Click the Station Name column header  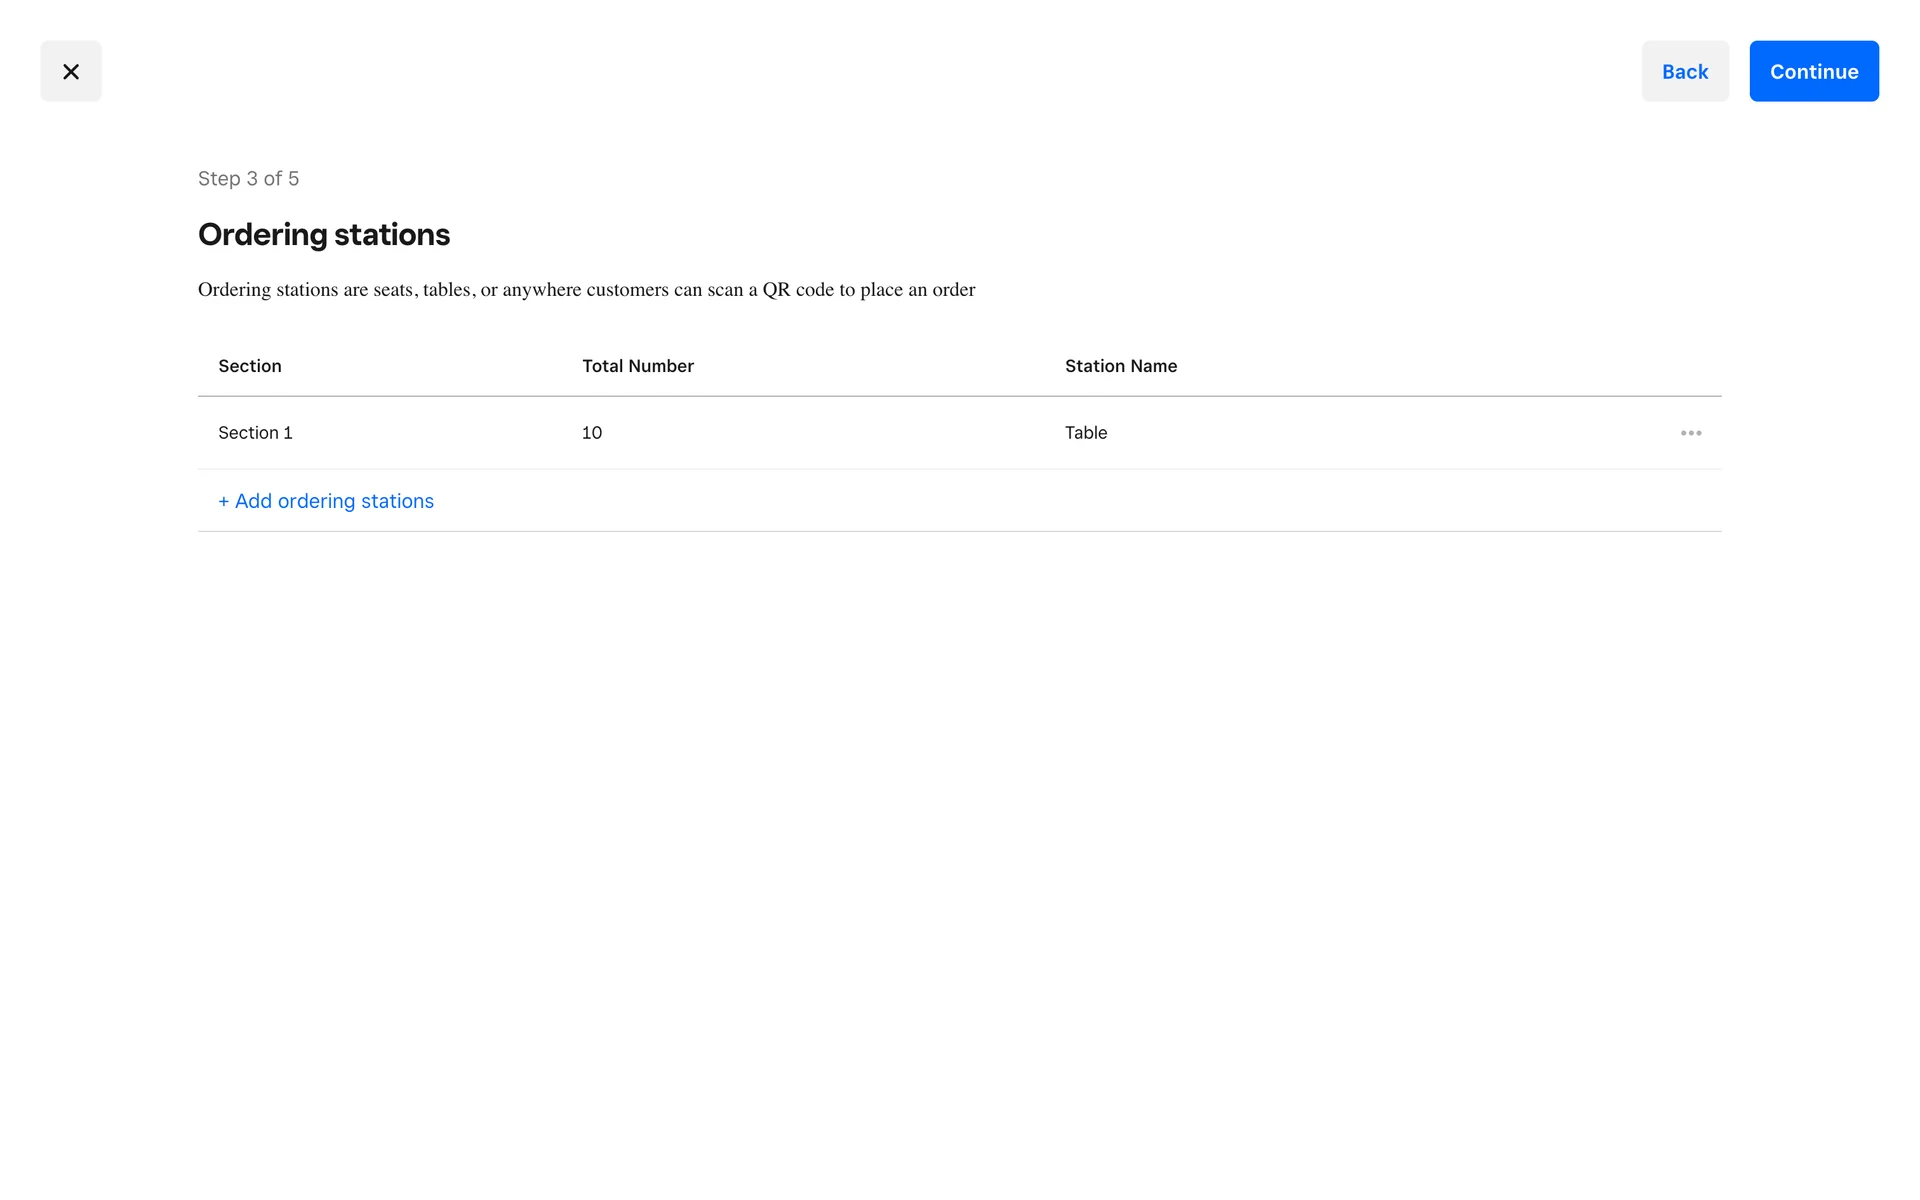(x=1121, y=366)
